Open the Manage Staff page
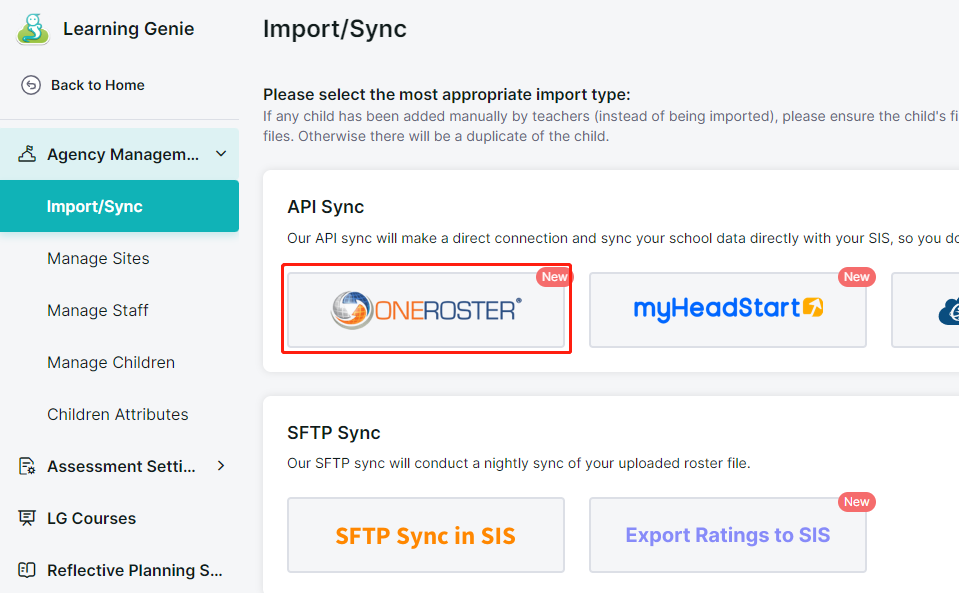This screenshot has height=593, width=959. (x=98, y=310)
